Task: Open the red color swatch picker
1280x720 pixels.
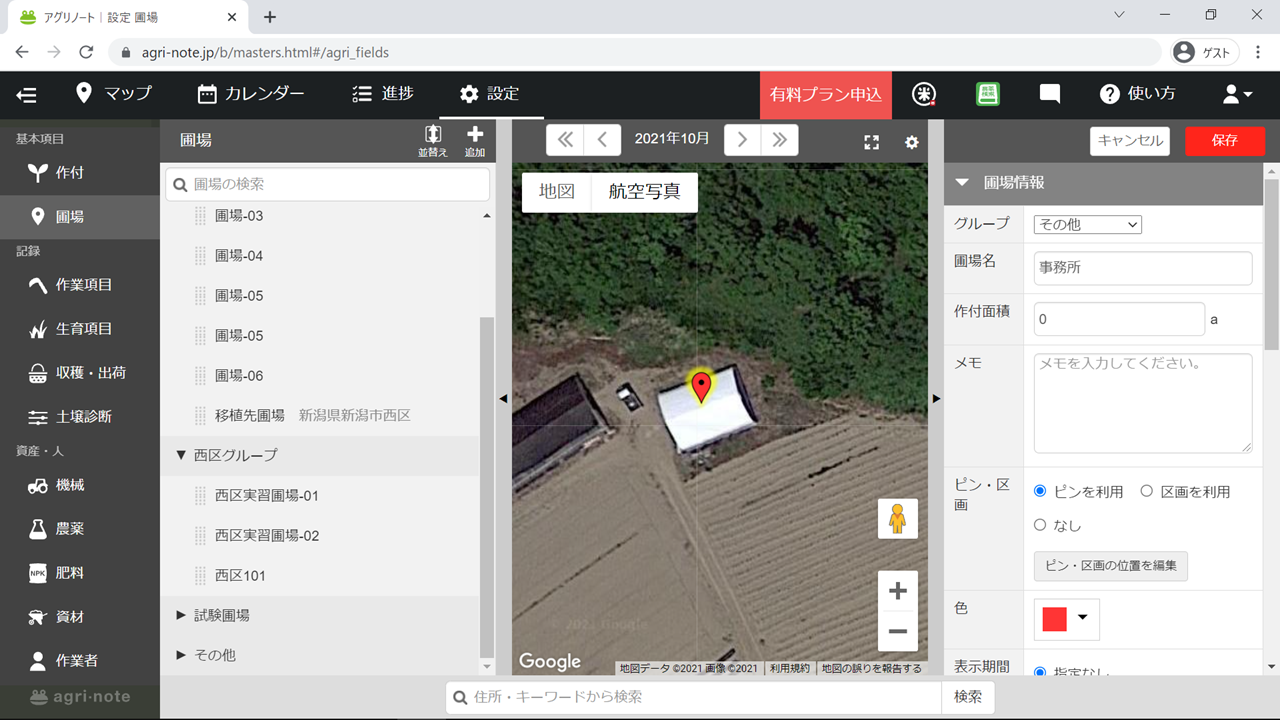Action: [1066, 618]
